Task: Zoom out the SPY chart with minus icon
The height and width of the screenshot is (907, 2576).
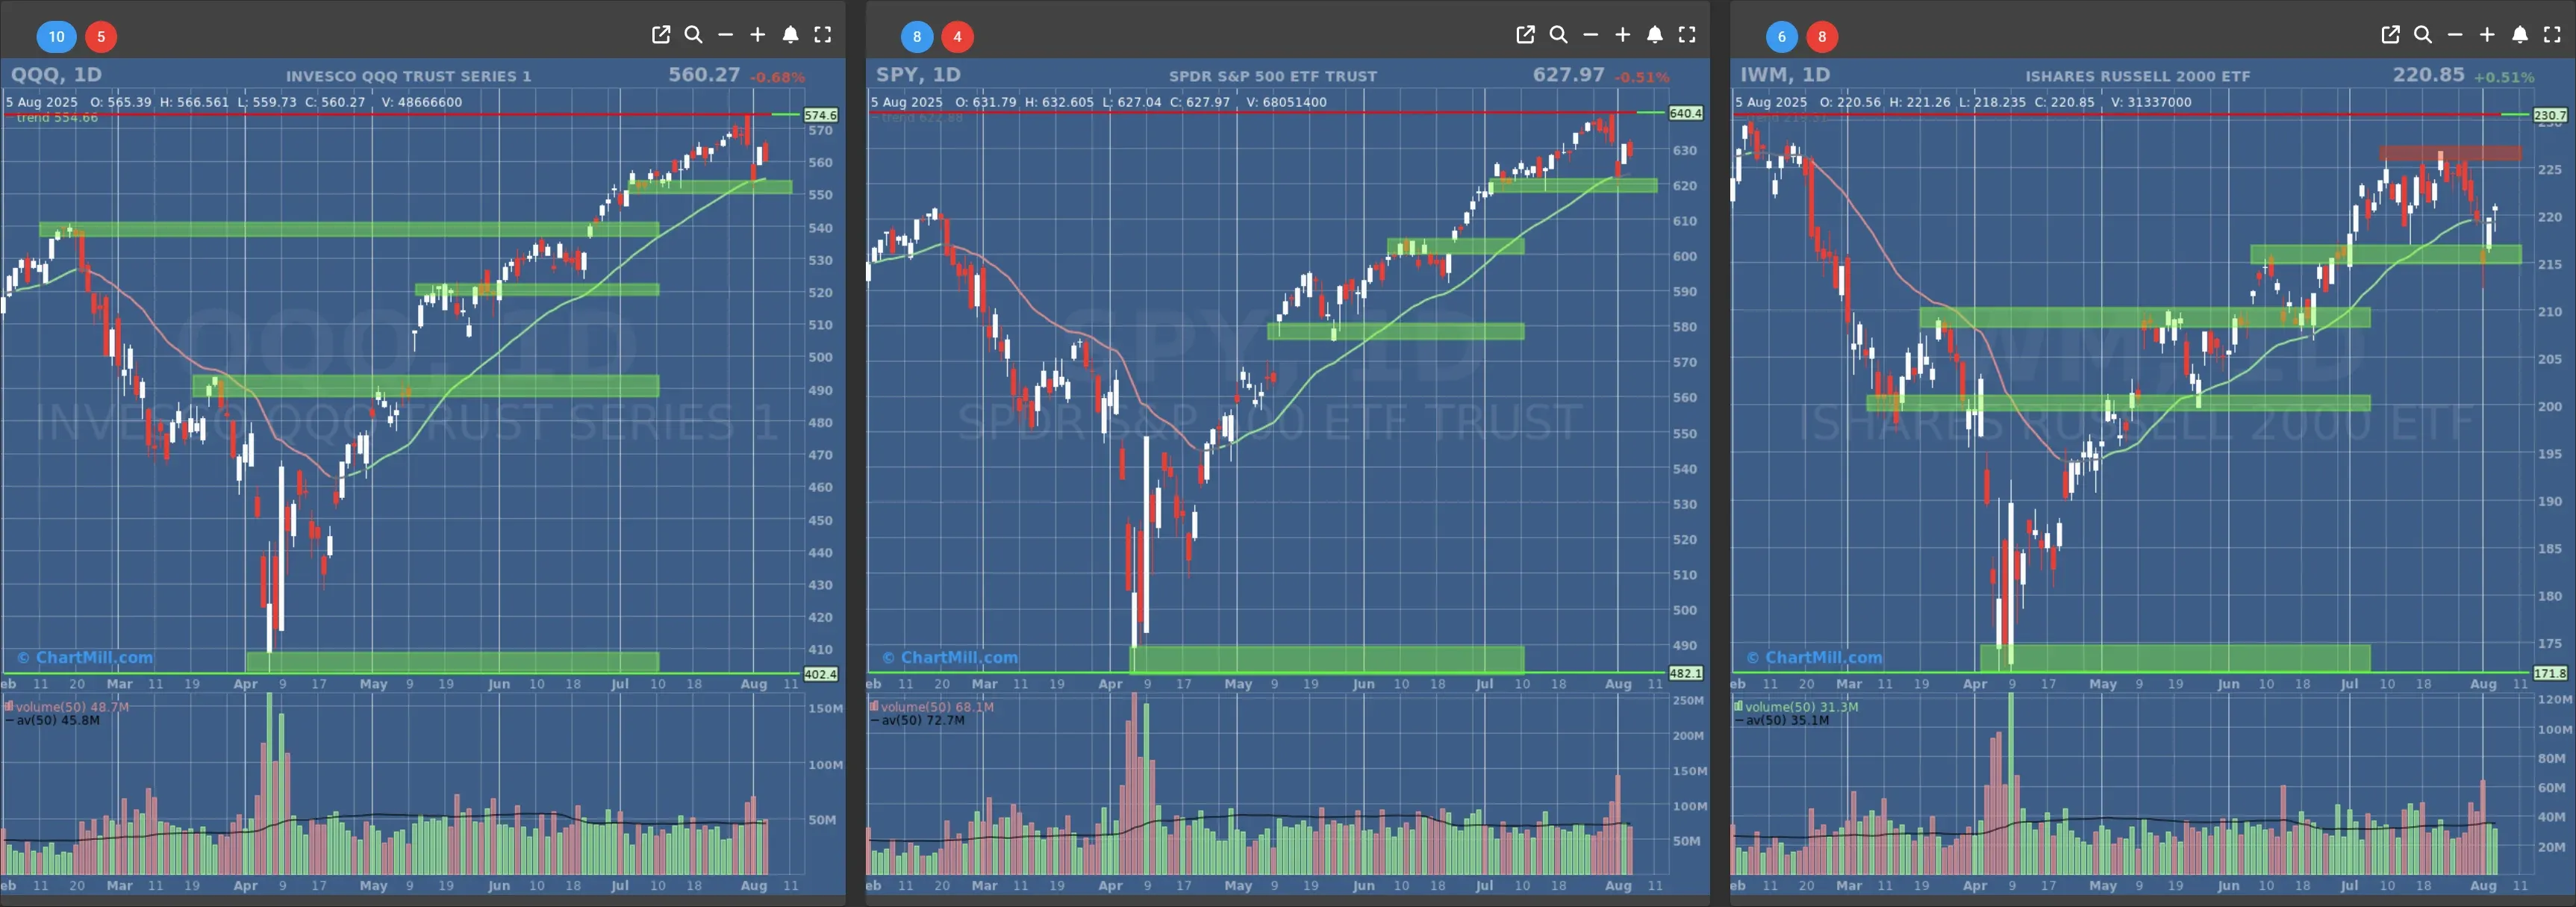Action: [x=1590, y=35]
